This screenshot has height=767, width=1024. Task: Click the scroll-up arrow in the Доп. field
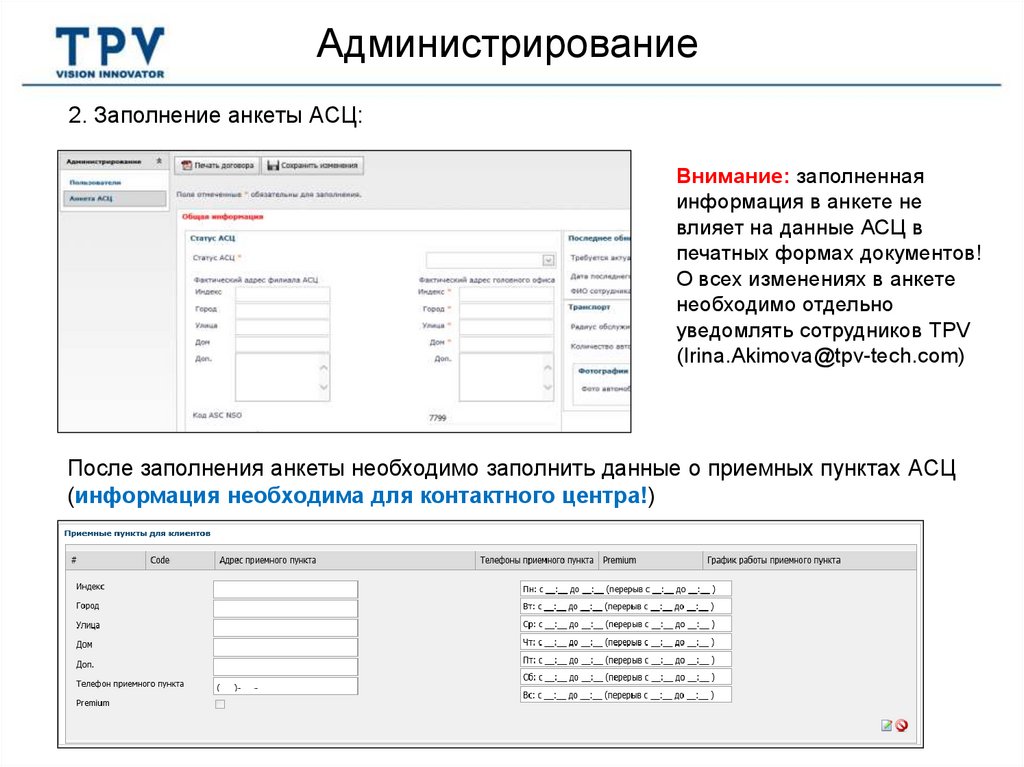point(322,368)
